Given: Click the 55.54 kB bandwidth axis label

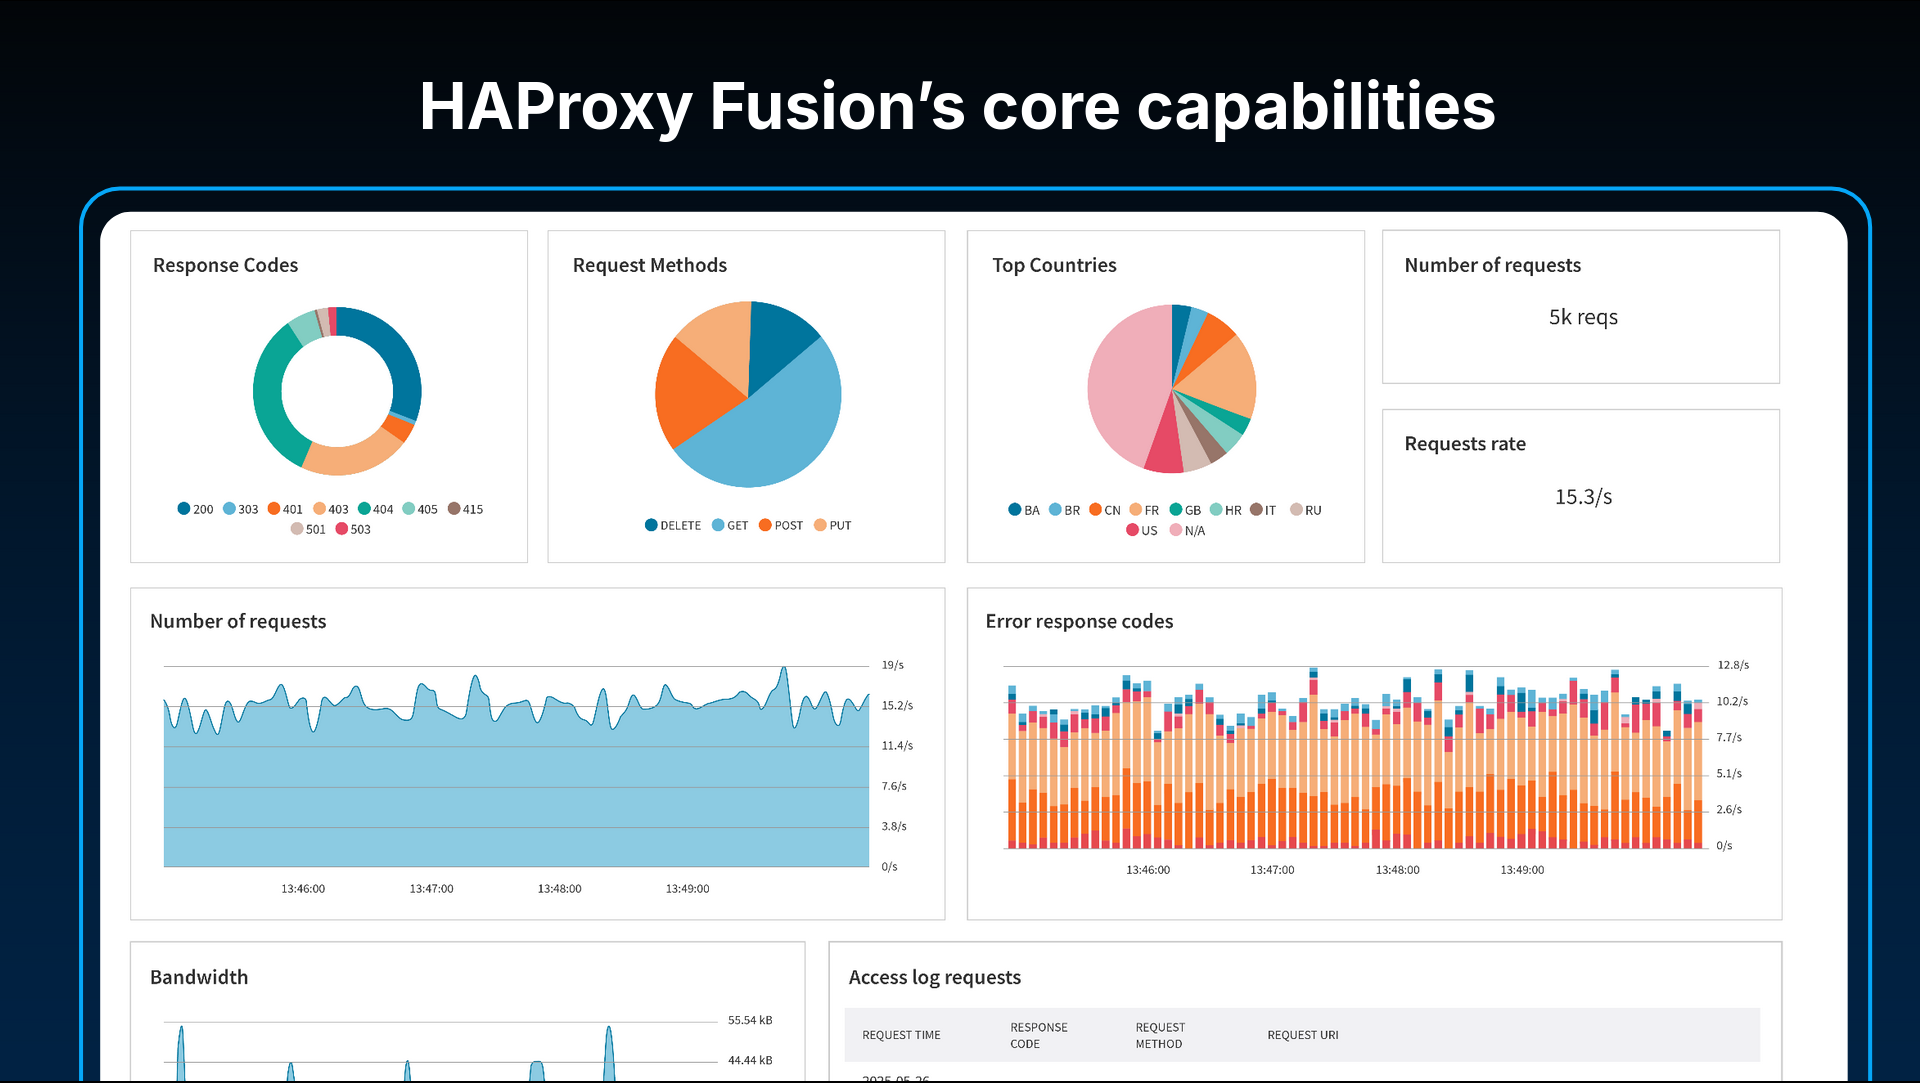Looking at the screenshot, I should [750, 1020].
